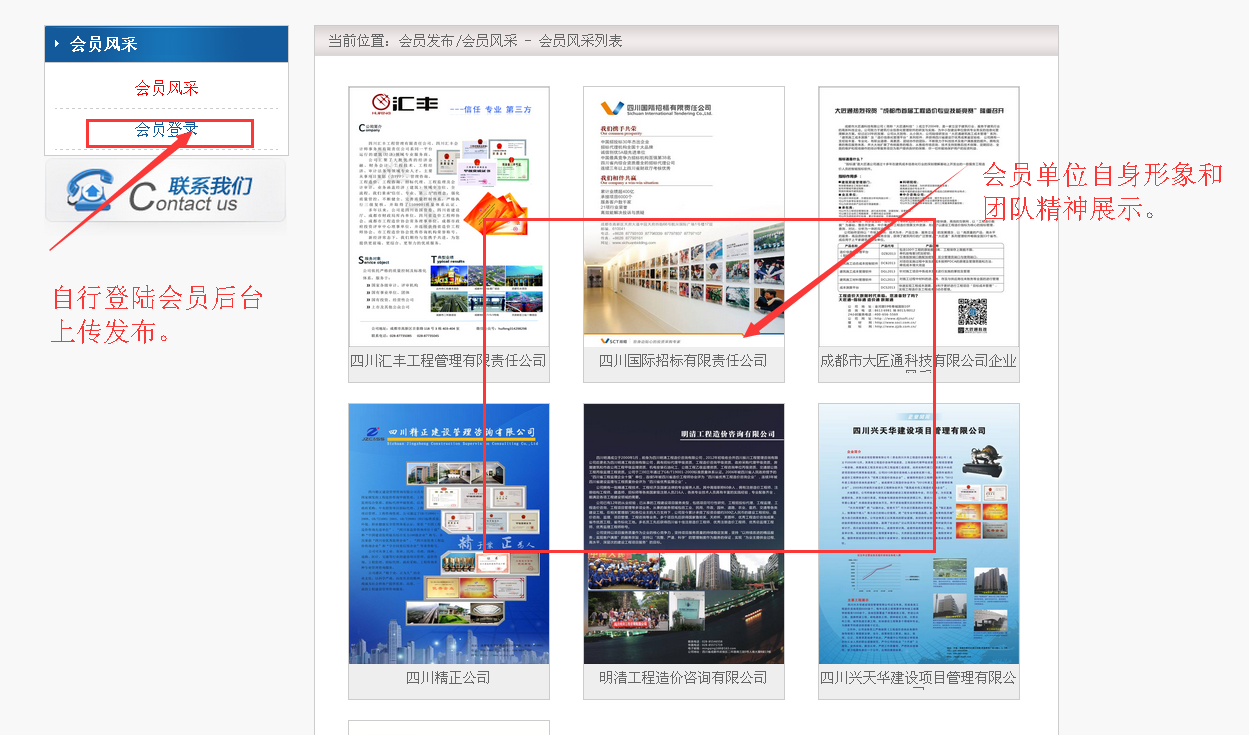Open the 明清工程造价咨询 dark poster thumbnail

click(684, 534)
